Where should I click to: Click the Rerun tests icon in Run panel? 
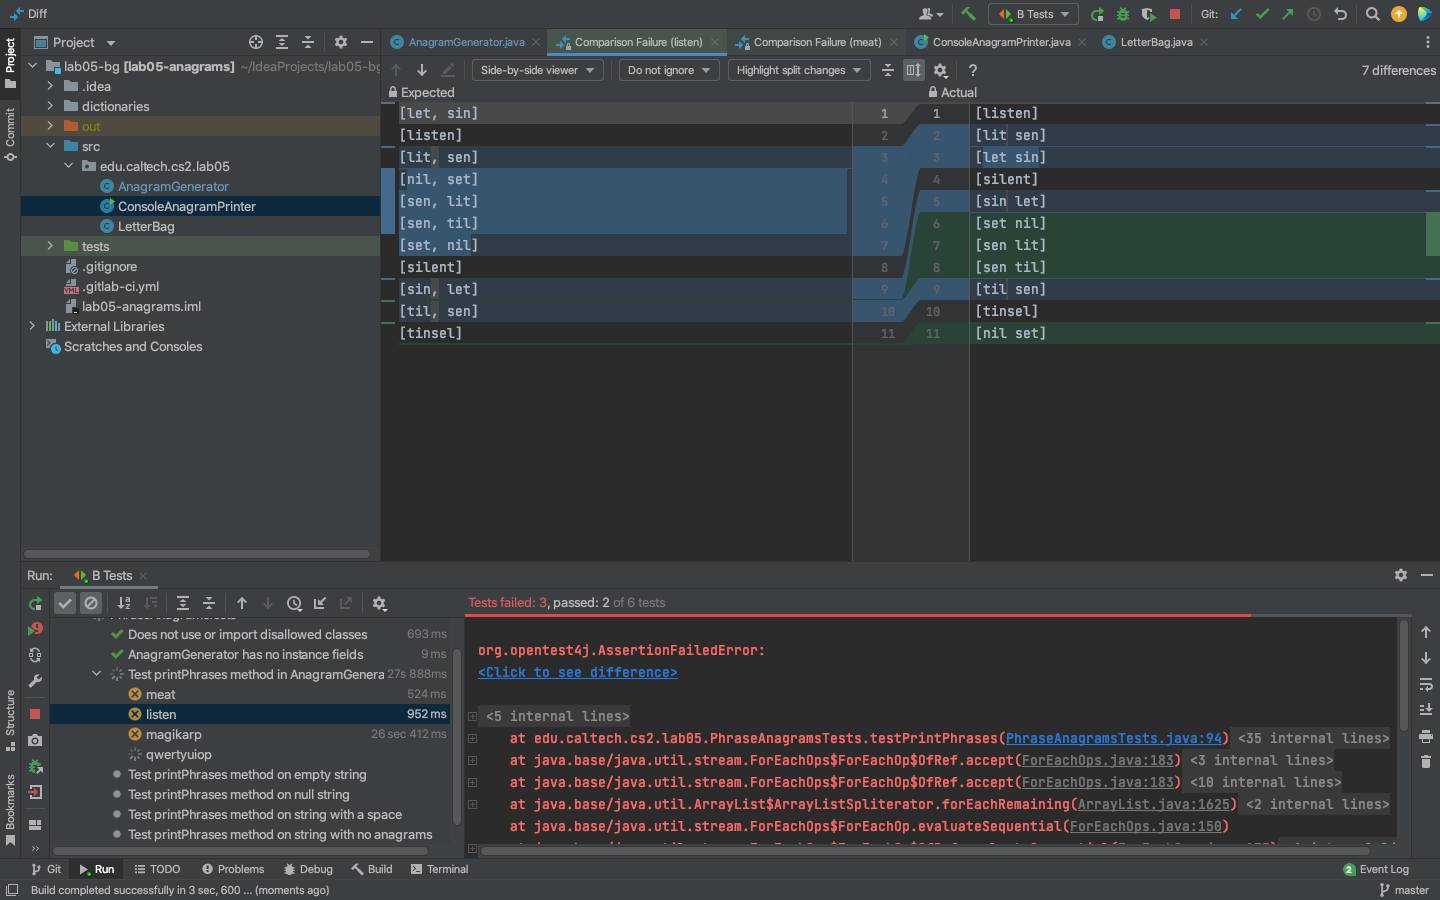35,603
